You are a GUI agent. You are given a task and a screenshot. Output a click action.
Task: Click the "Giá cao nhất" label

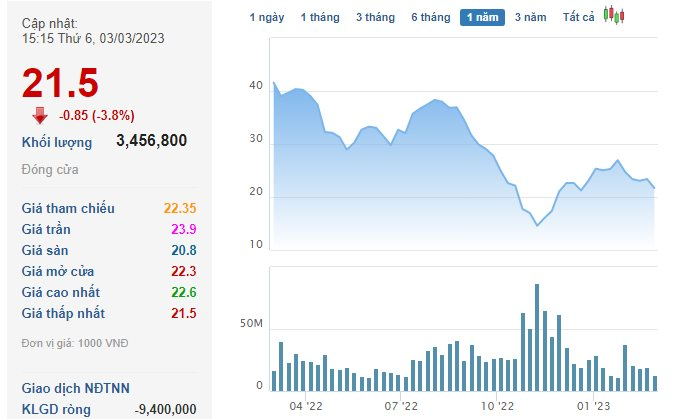pos(65,292)
